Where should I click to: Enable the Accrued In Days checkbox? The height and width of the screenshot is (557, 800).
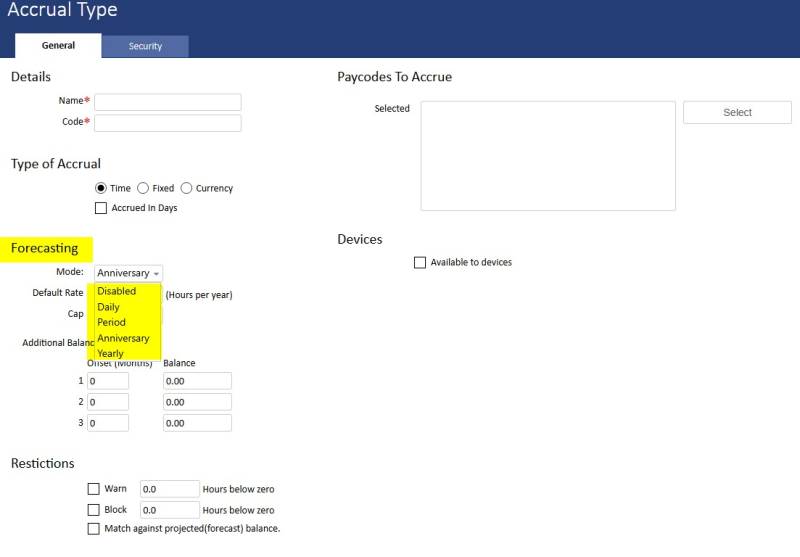point(100,208)
